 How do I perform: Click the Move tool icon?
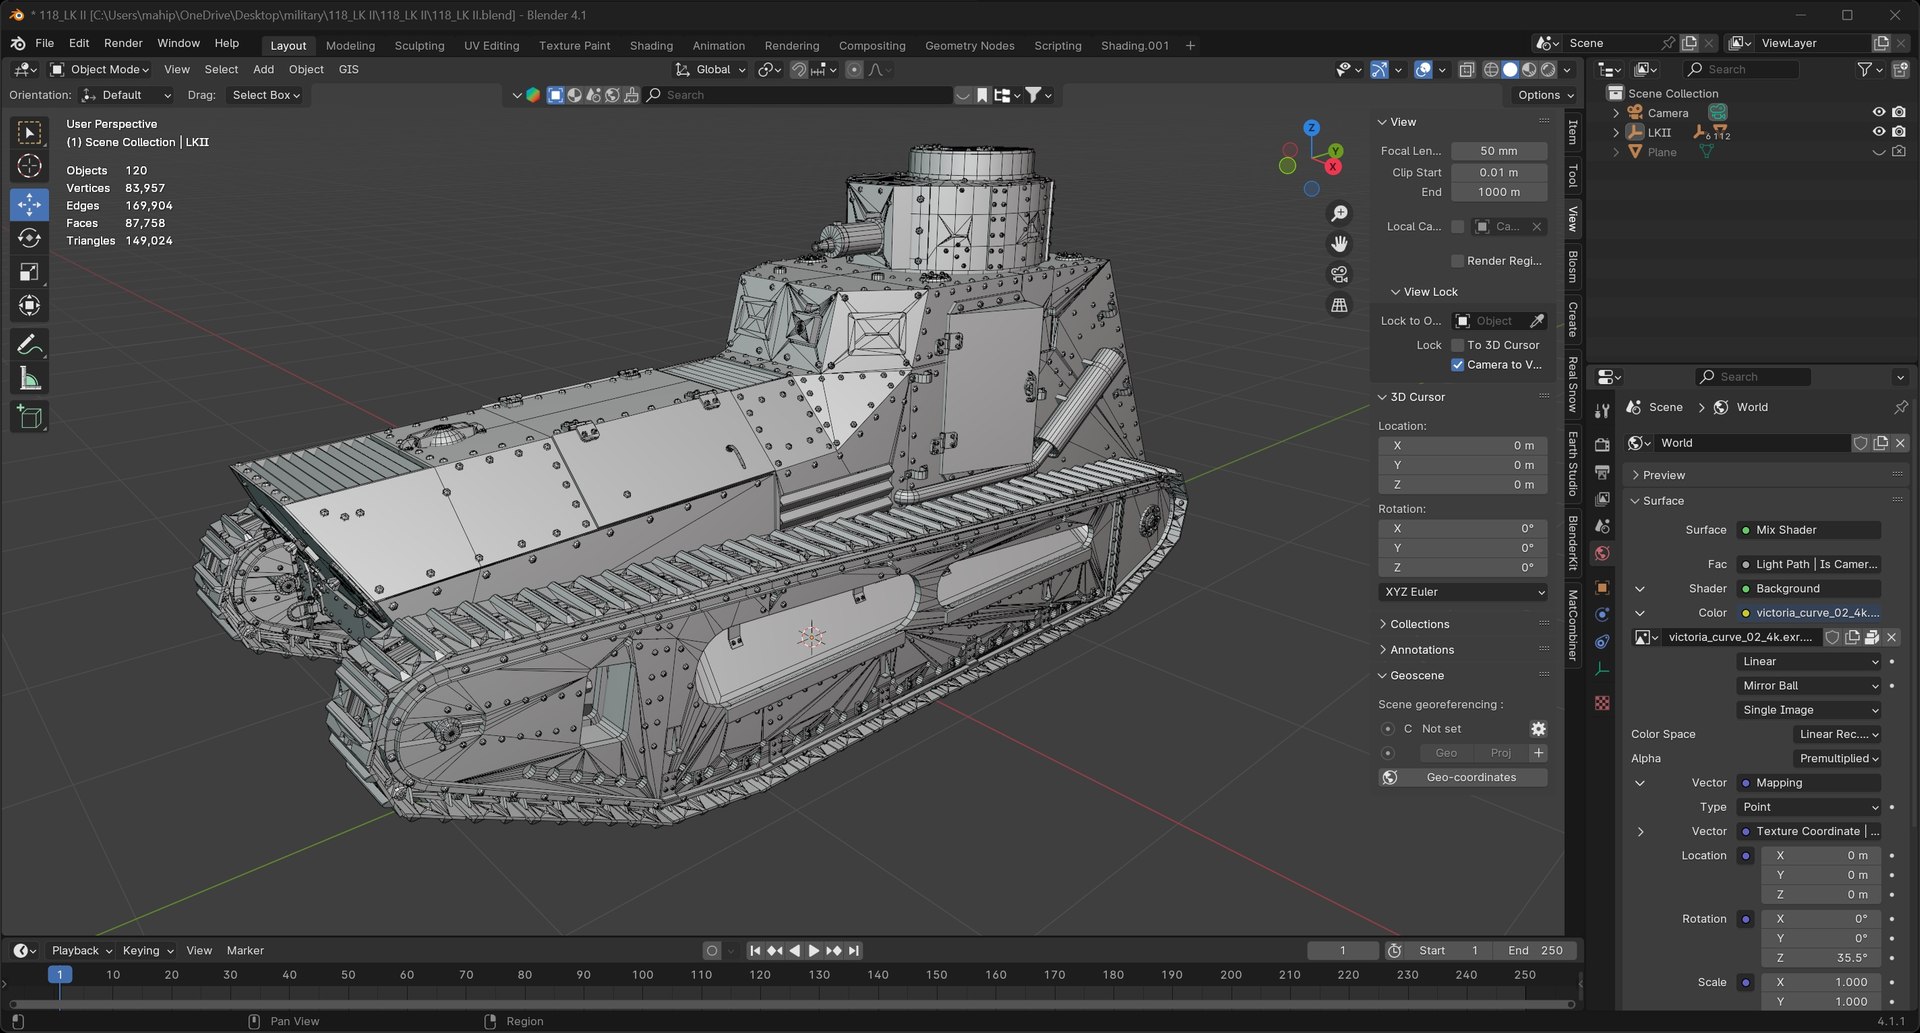click(29, 204)
